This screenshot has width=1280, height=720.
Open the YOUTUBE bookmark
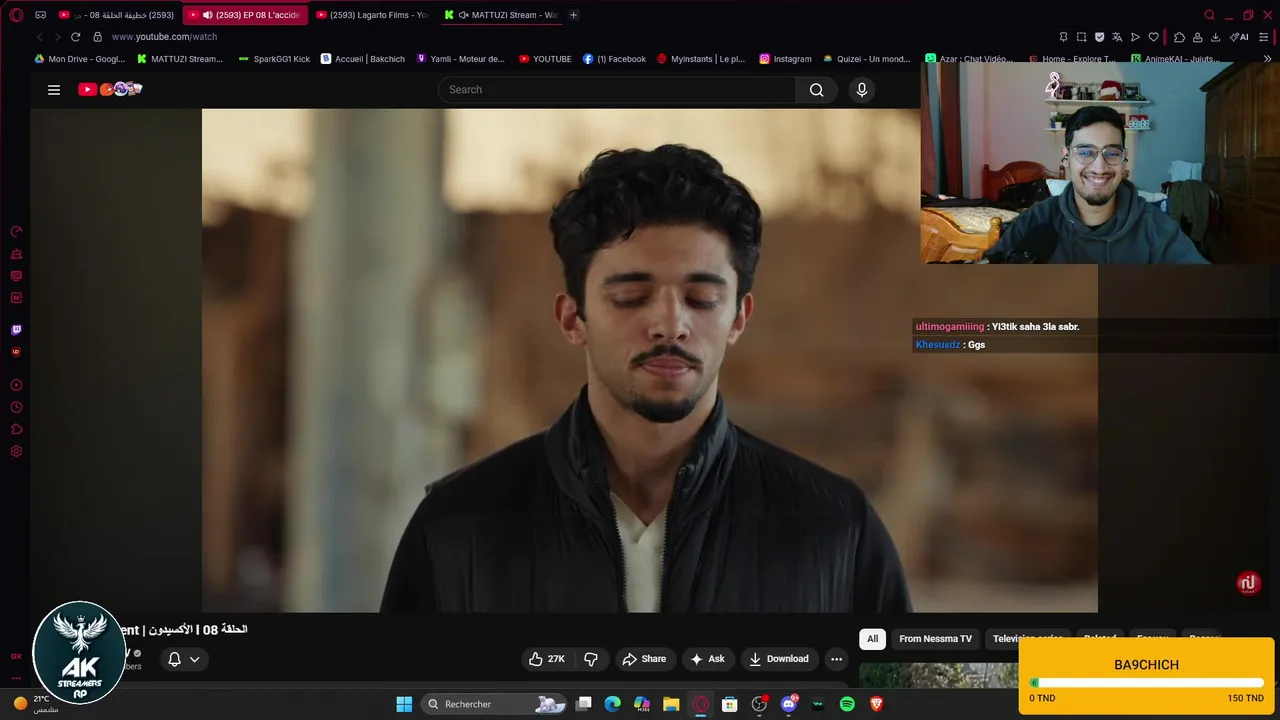coord(545,59)
